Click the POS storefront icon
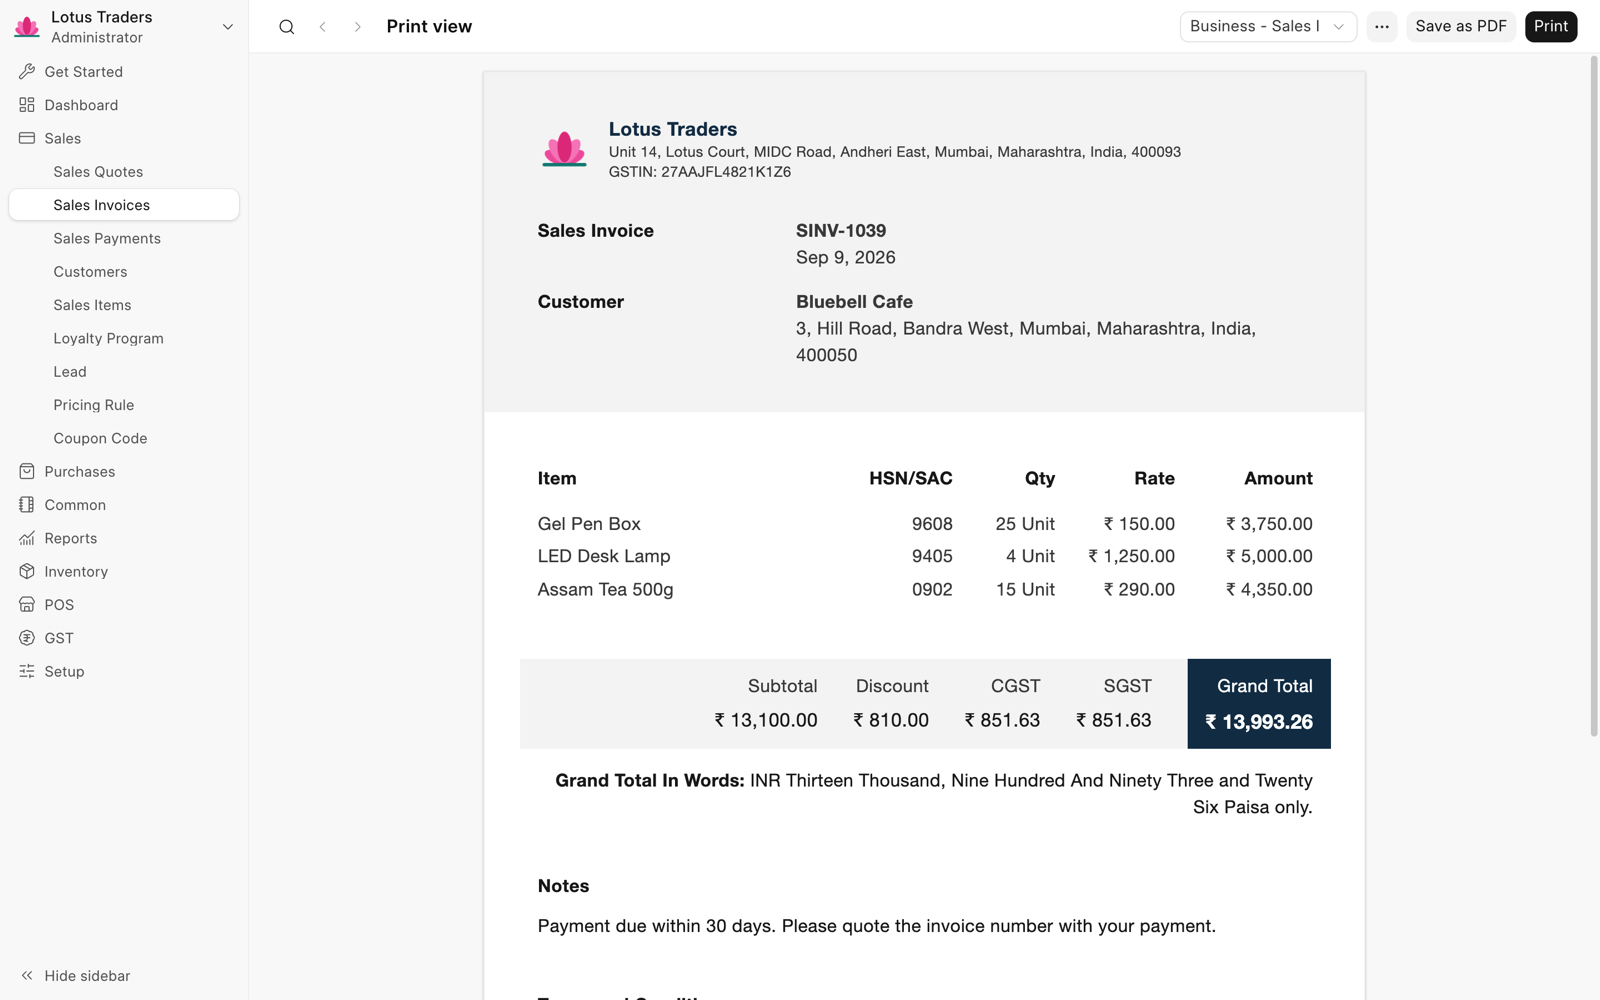 [x=27, y=605]
